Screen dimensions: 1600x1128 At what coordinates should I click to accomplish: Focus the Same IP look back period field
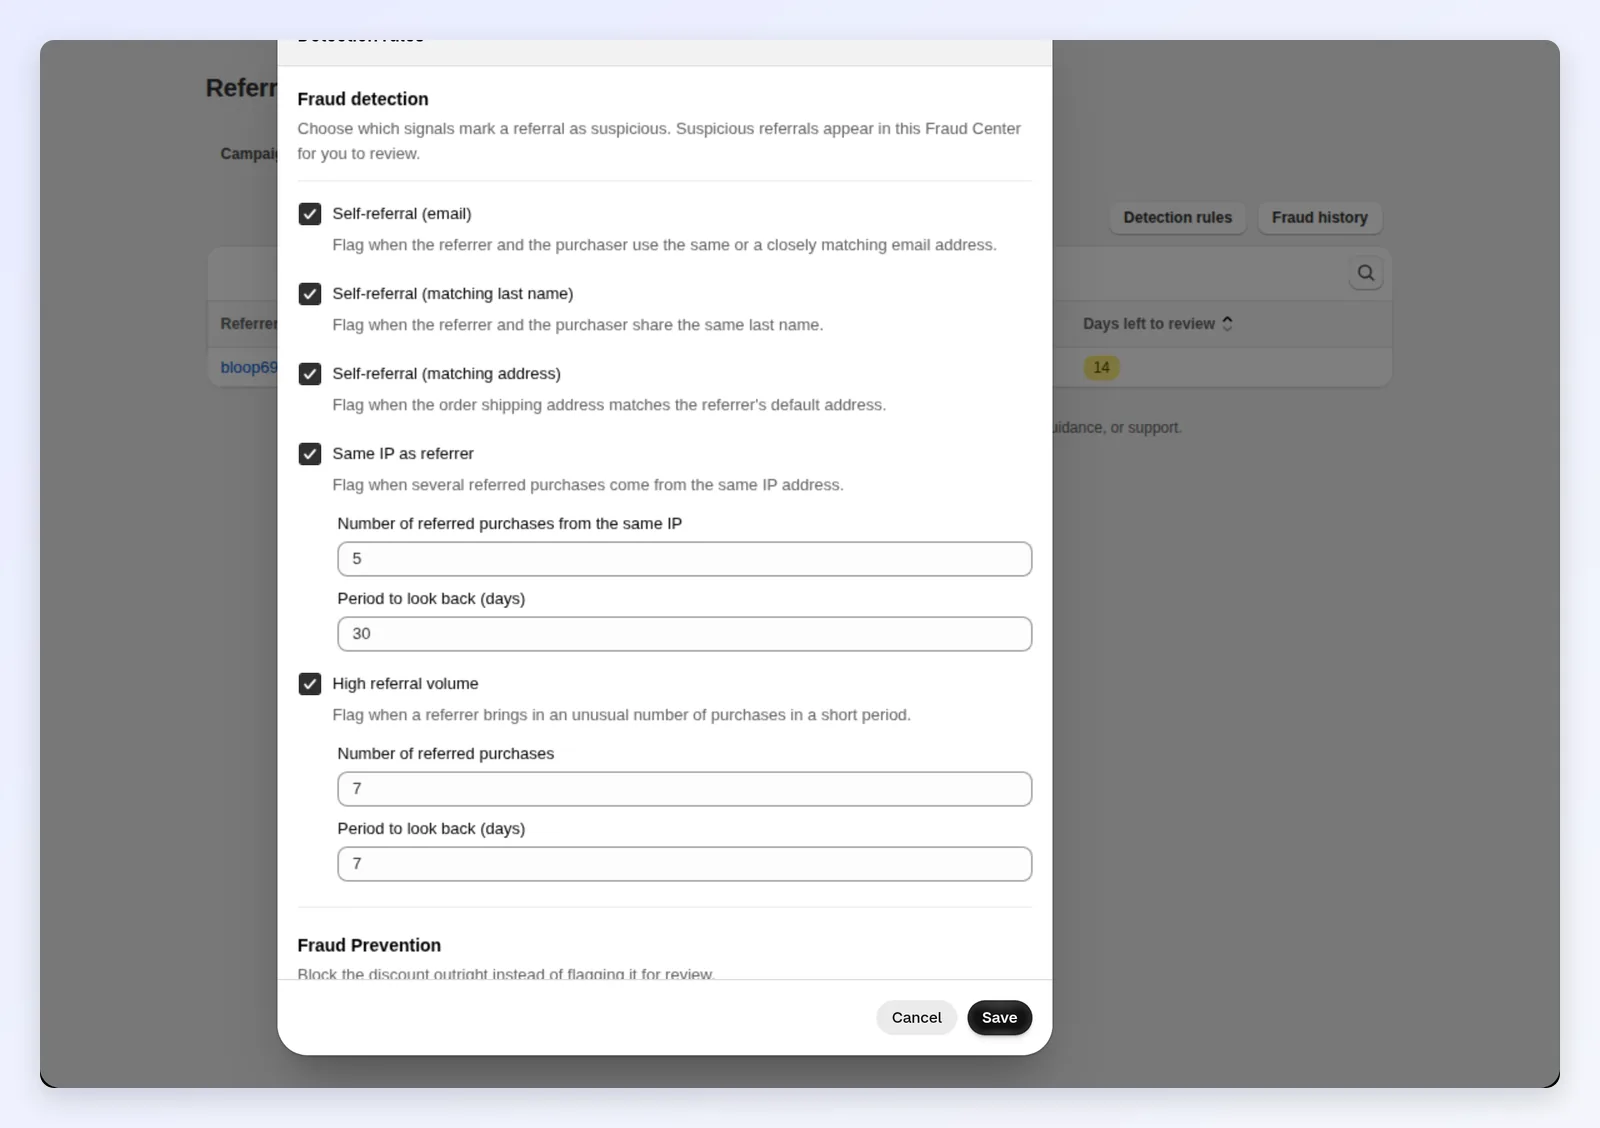click(685, 634)
